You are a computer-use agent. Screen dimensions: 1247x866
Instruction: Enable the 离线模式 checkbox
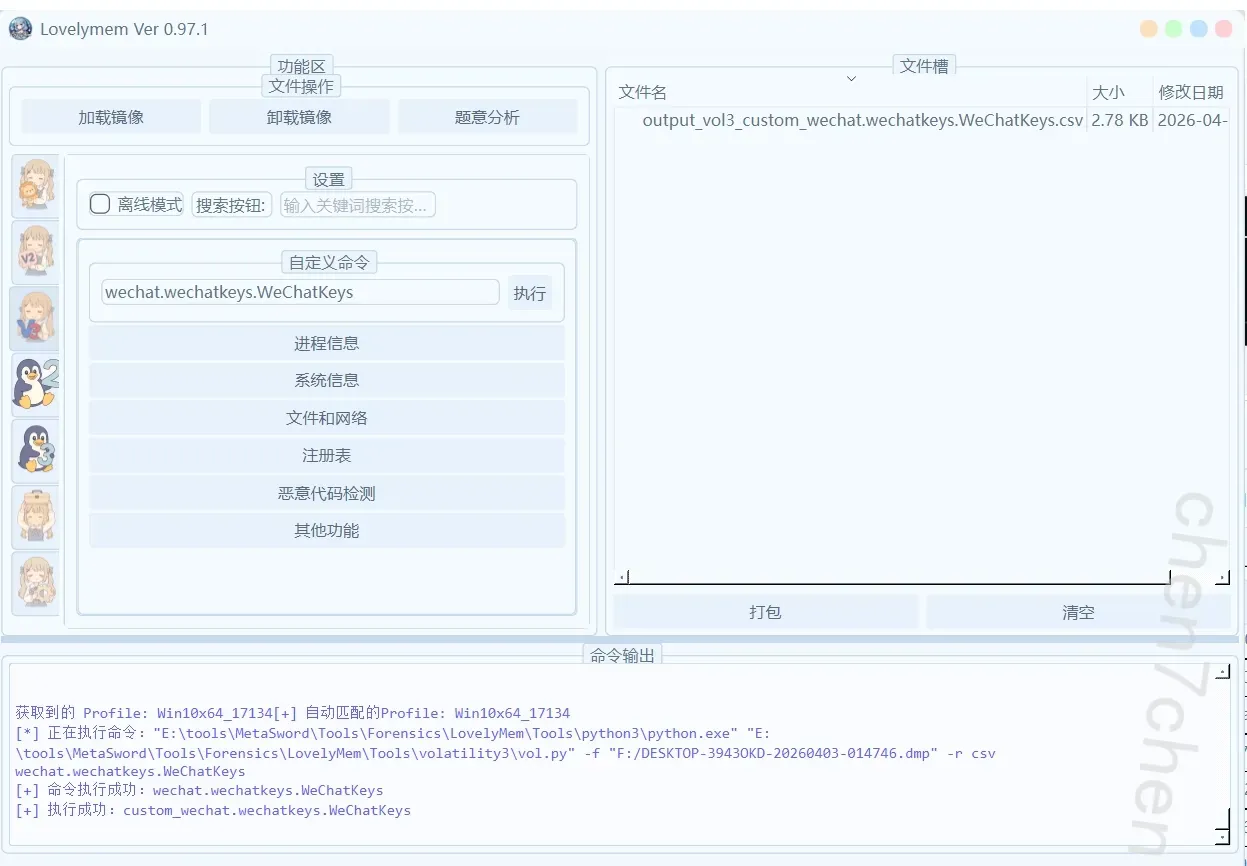[100, 204]
